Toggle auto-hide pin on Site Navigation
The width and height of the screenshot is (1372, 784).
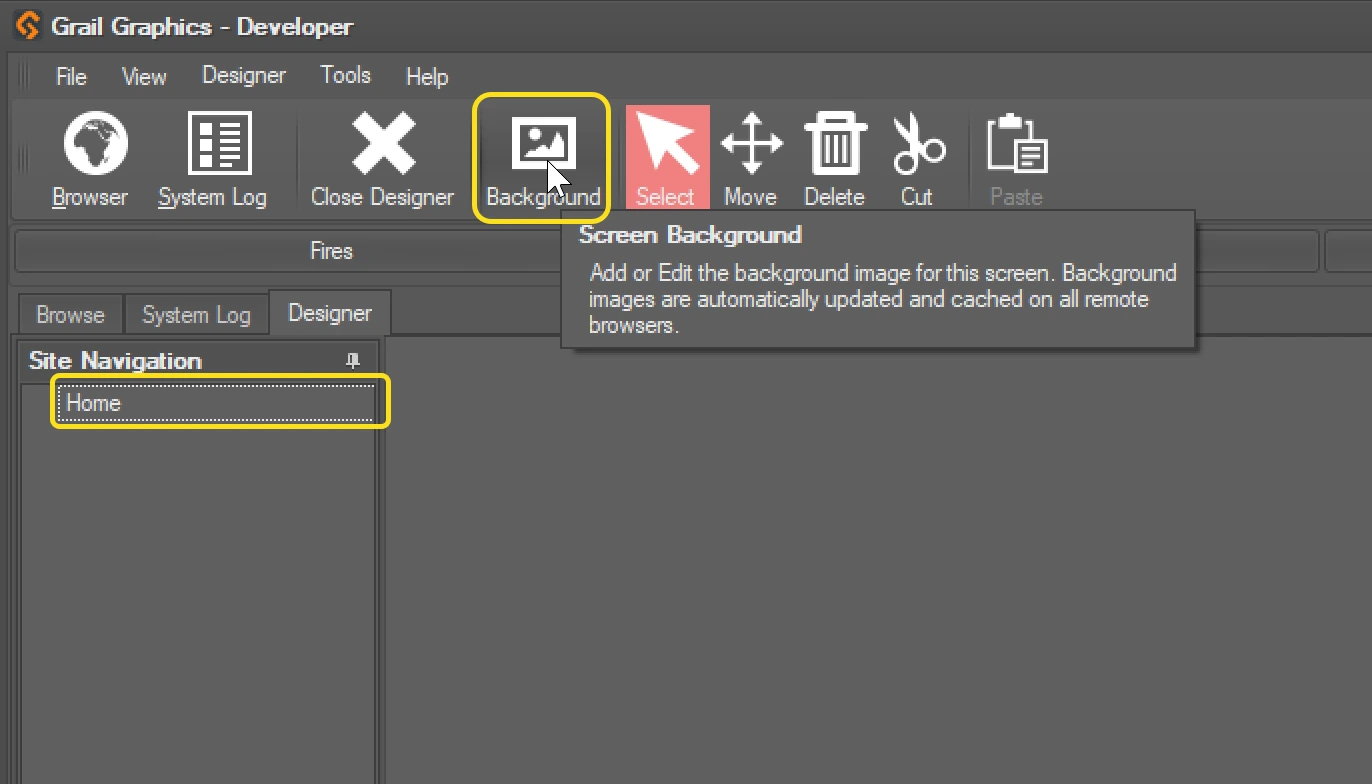tap(352, 360)
